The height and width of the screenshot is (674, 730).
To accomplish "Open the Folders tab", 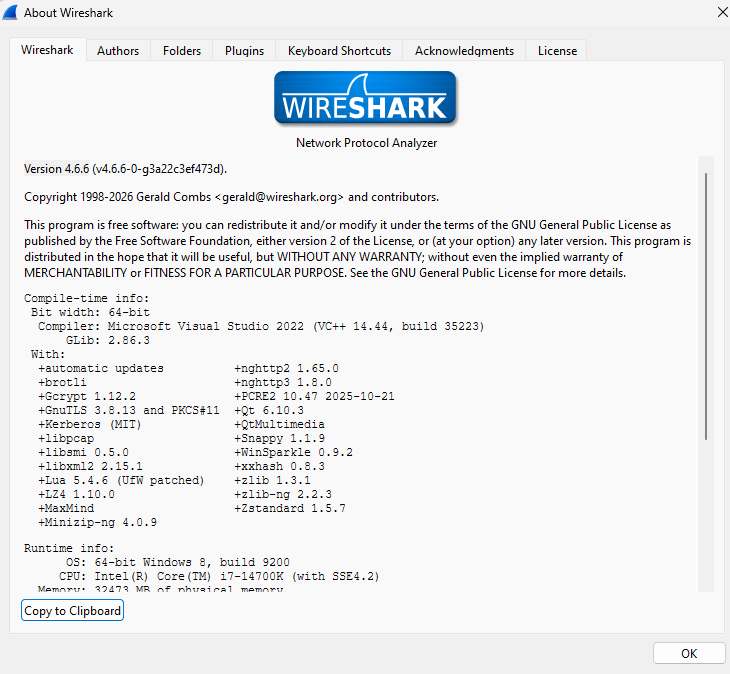I will (x=182, y=50).
